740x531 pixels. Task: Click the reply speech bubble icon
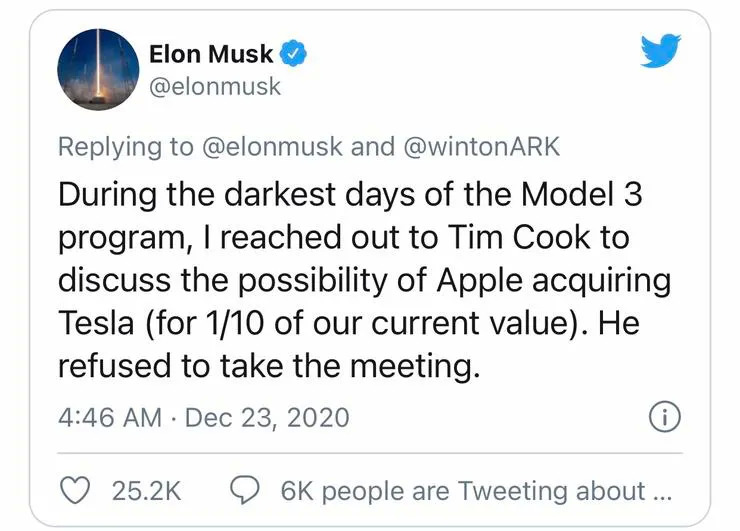(245, 490)
